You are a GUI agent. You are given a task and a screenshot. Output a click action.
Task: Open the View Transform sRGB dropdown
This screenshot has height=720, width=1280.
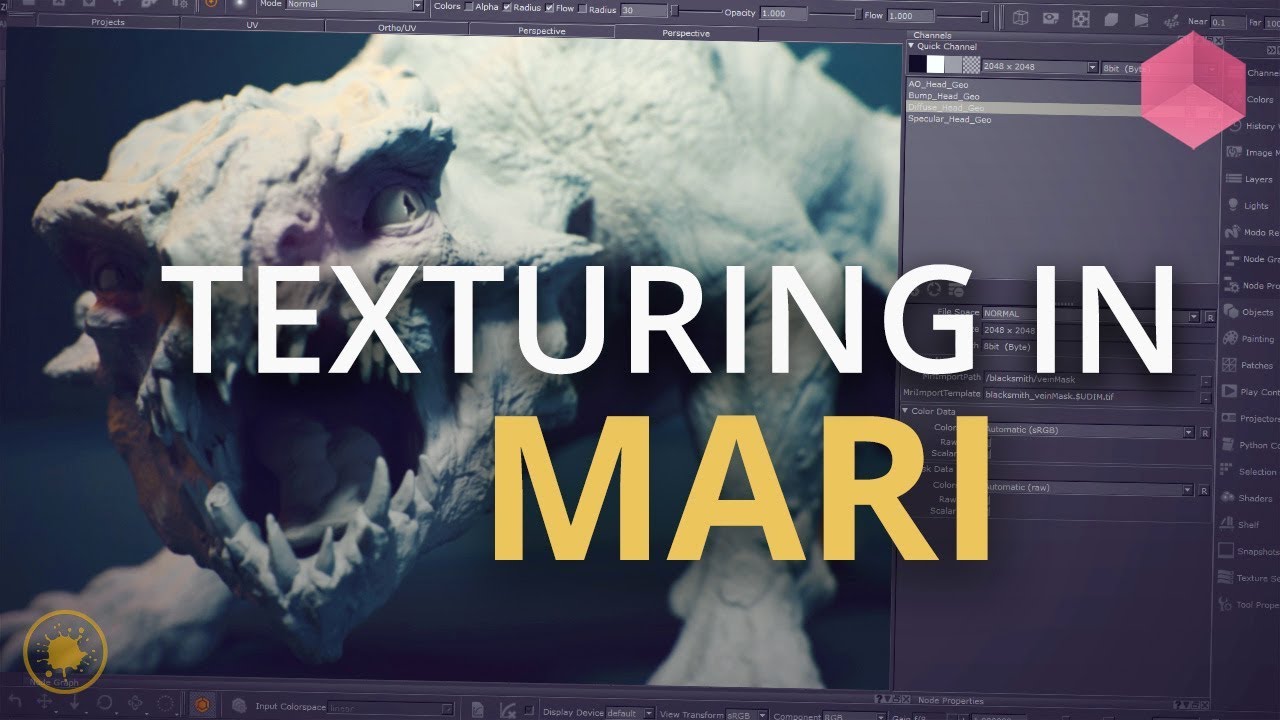746,715
